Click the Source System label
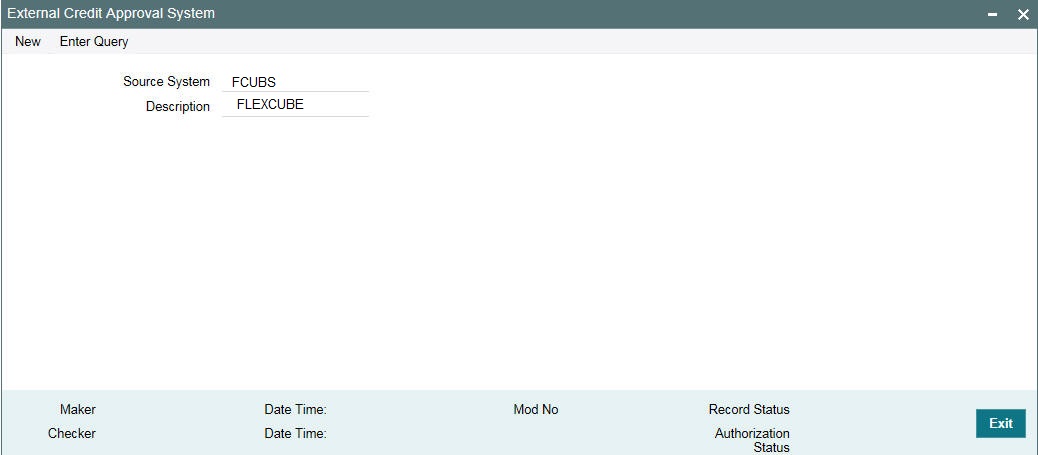This screenshot has width=1038, height=455. pyautogui.click(x=166, y=81)
